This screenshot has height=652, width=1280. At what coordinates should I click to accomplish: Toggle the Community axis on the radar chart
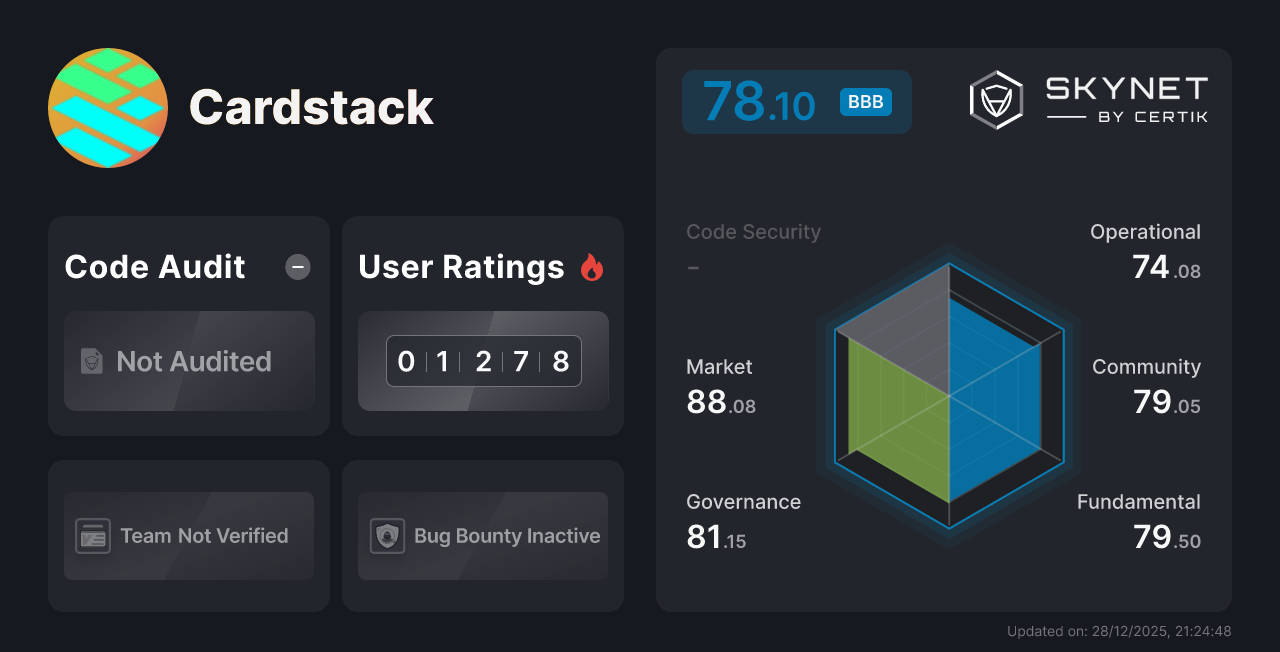1146,367
